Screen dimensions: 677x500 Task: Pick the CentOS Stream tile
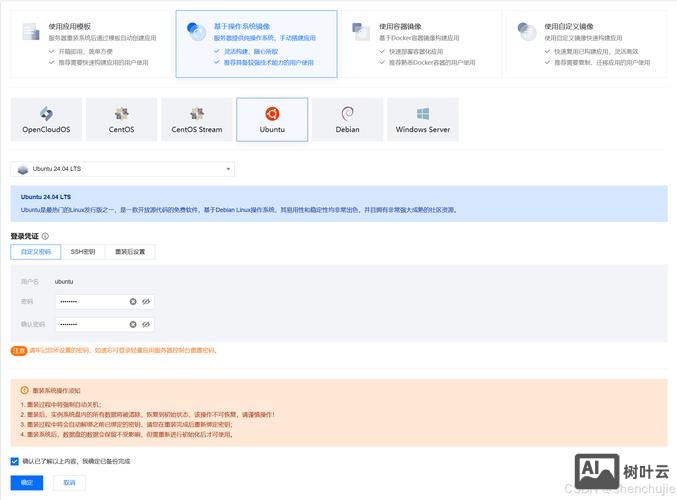coord(197,120)
